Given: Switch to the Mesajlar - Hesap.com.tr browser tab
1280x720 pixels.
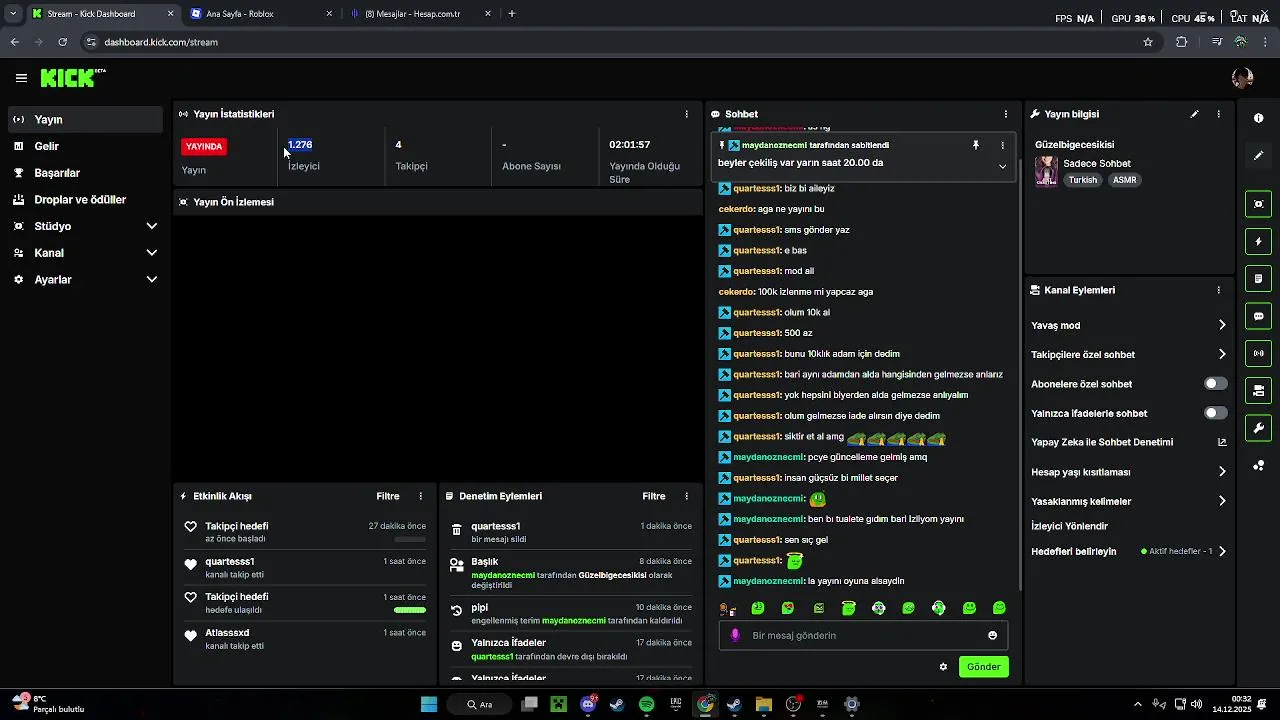Looking at the screenshot, I should tap(420, 14).
